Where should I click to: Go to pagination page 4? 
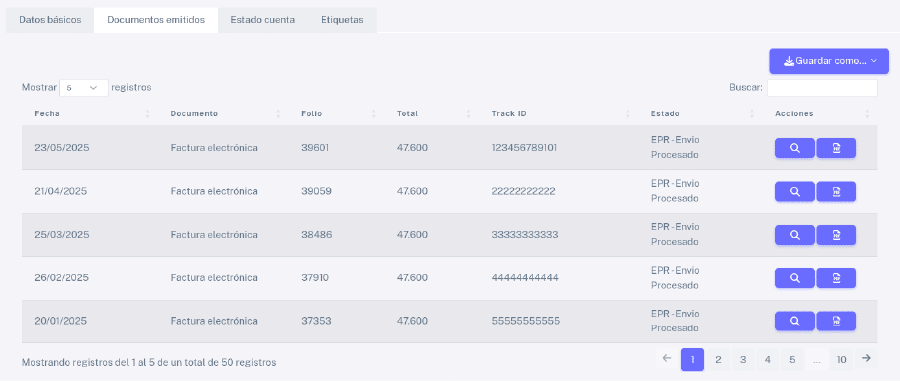click(767, 360)
